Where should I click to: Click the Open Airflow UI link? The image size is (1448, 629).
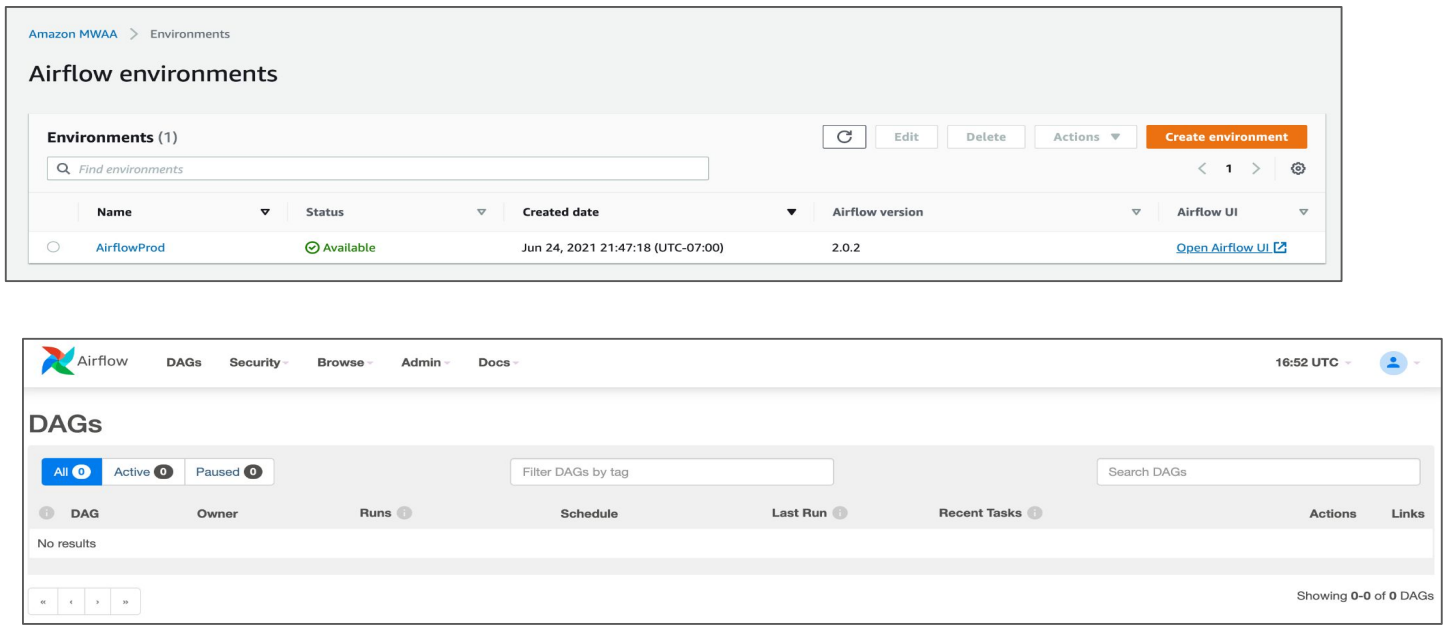(1231, 248)
